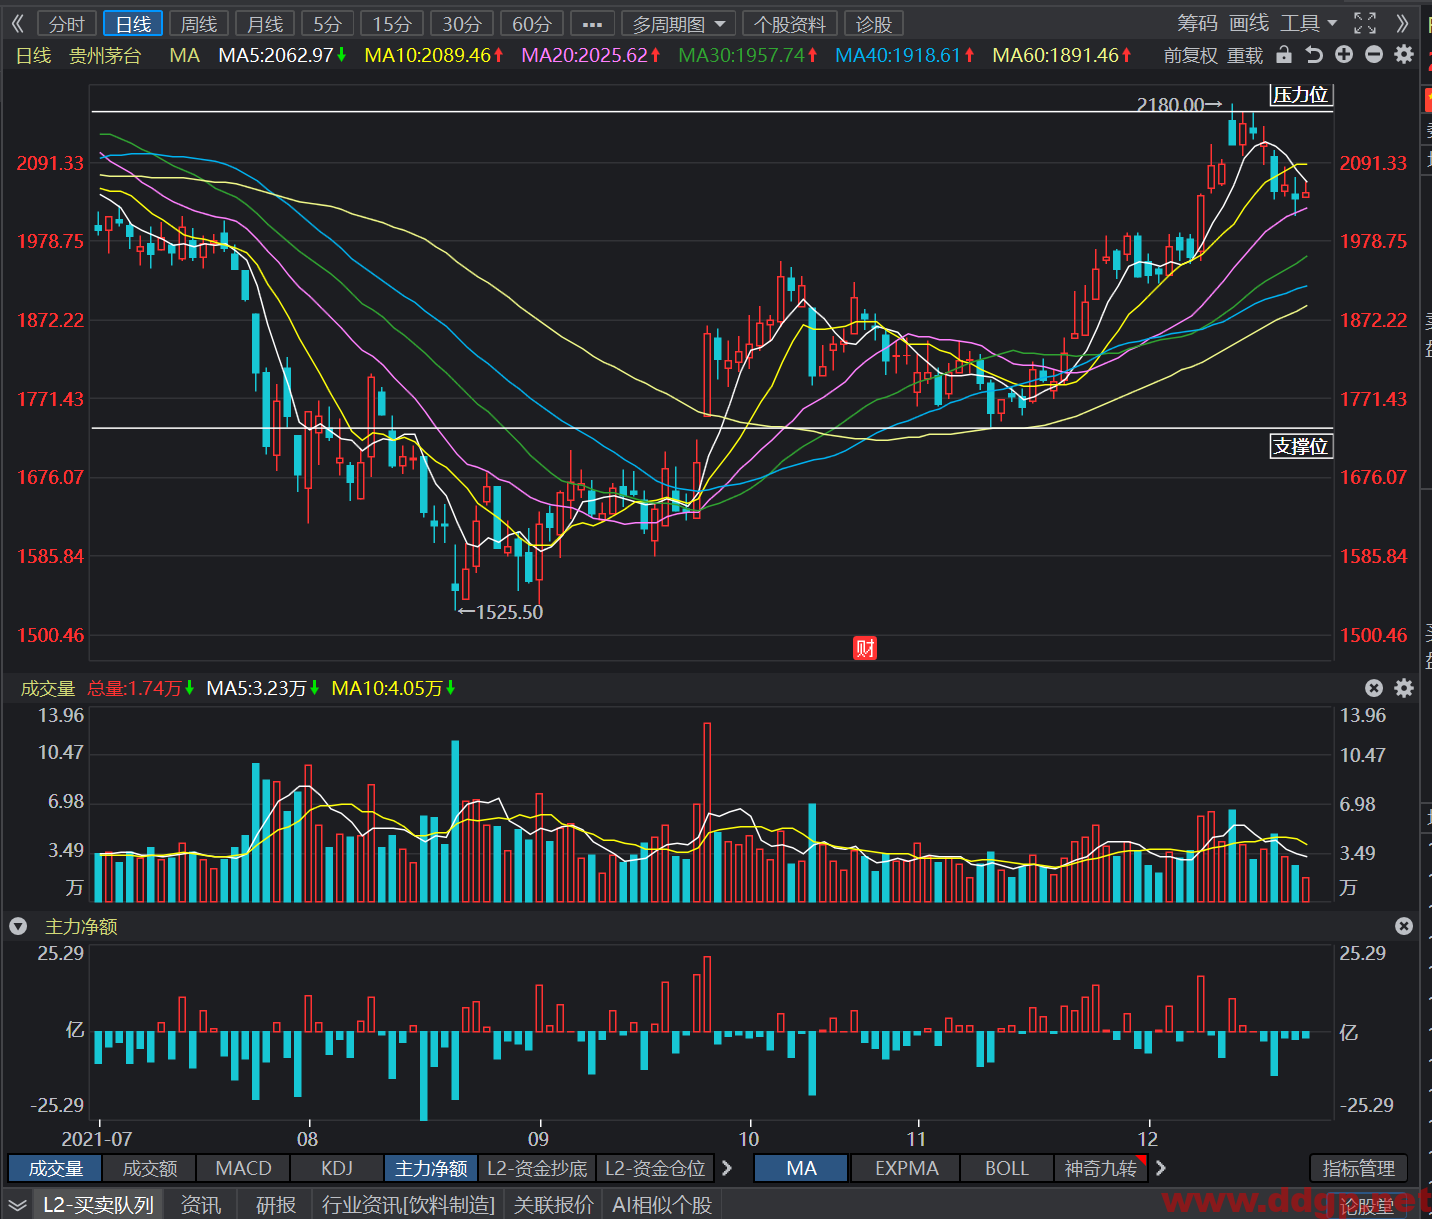1432x1219 pixels.
Task: Zoom out chart with minus icon
Action: coord(1374,55)
